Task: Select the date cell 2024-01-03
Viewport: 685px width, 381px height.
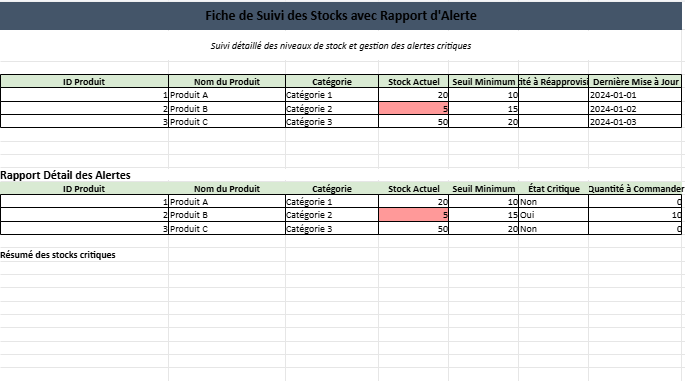Action: pos(635,121)
